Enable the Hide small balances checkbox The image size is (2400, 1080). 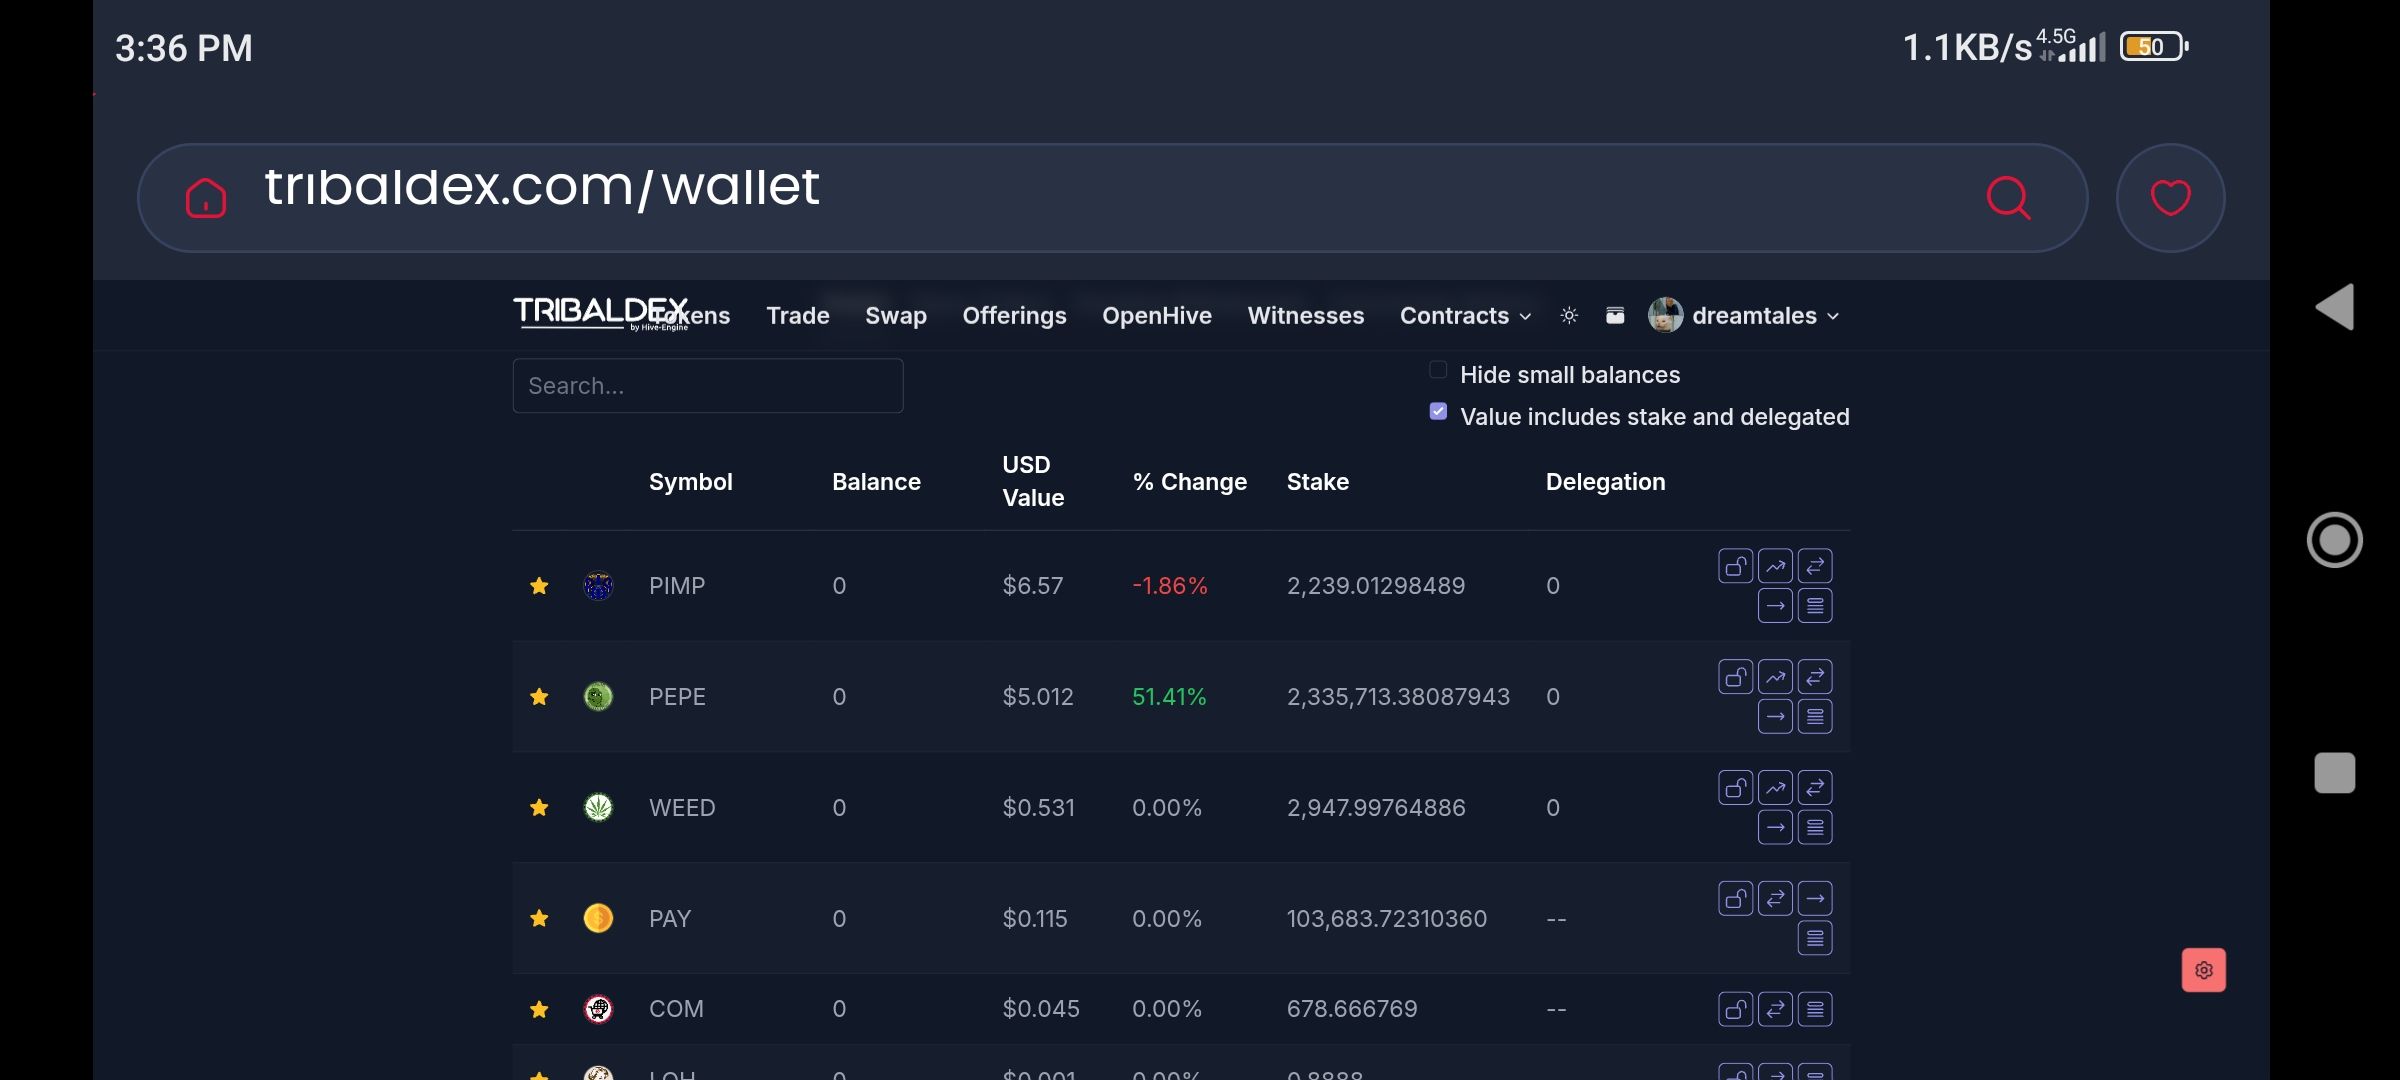[x=1438, y=370]
